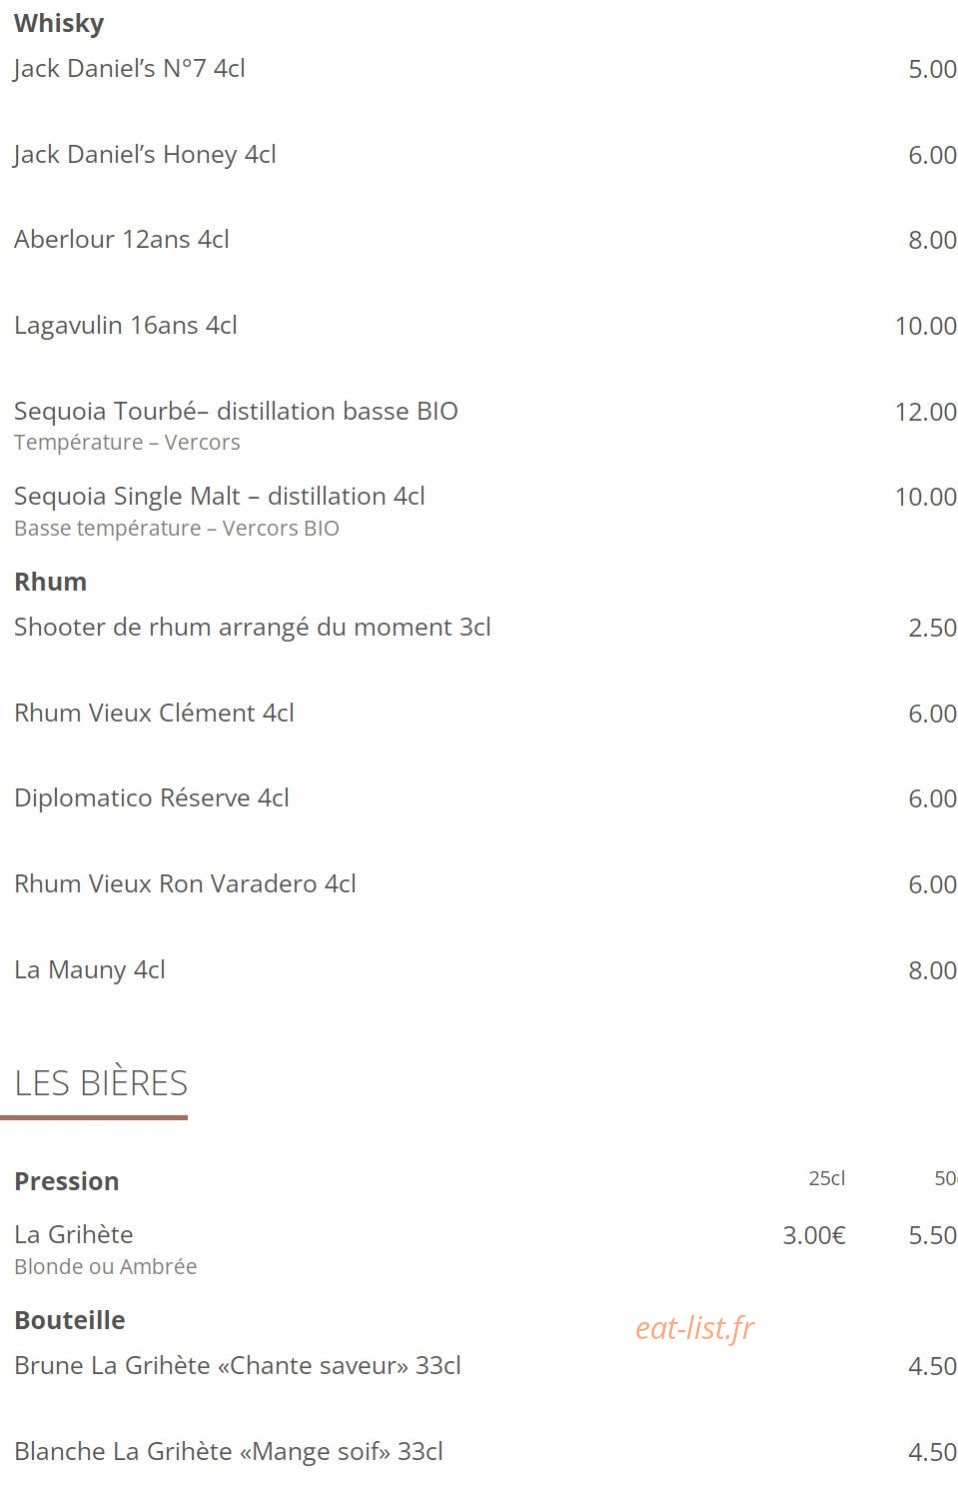958x1500 pixels.
Task: Select the Jack Daniel's N°7 4cl item
Action: click(x=130, y=69)
